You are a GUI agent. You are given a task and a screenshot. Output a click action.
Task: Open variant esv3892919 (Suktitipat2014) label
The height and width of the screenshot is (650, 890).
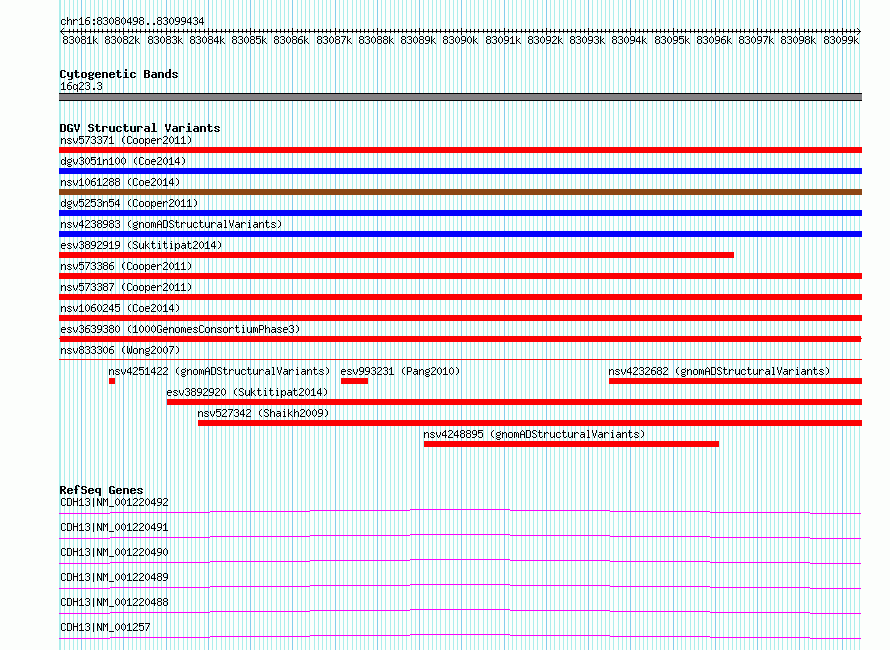141,245
